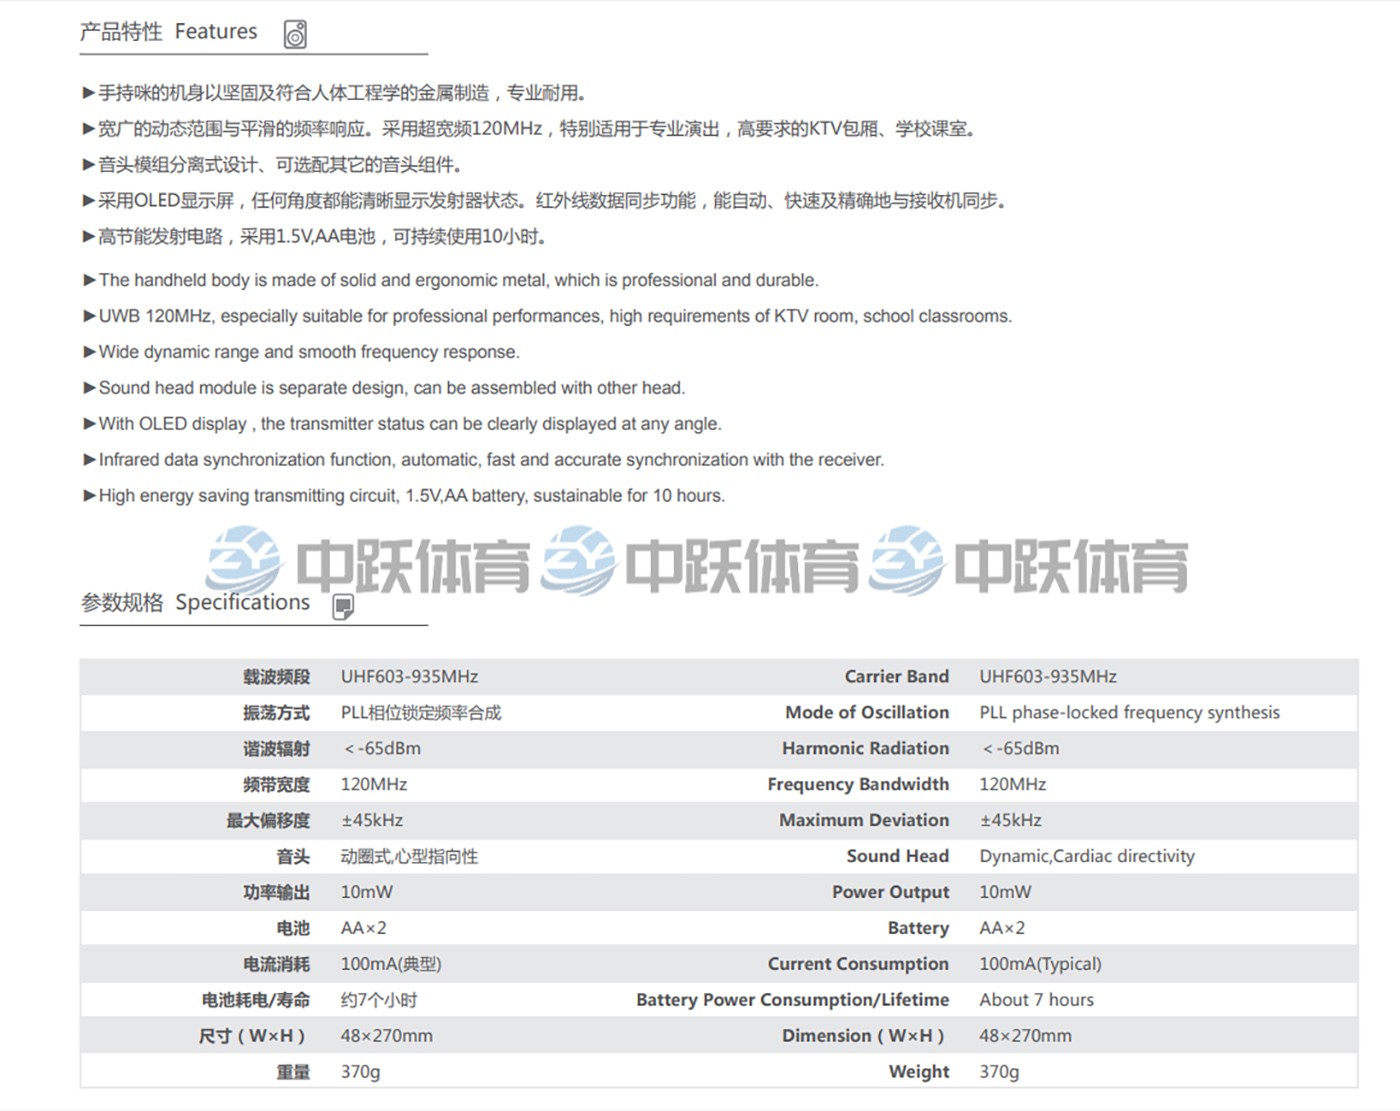Click the speaker icon beside Features heading

pyautogui.click(x=295, y=35)
